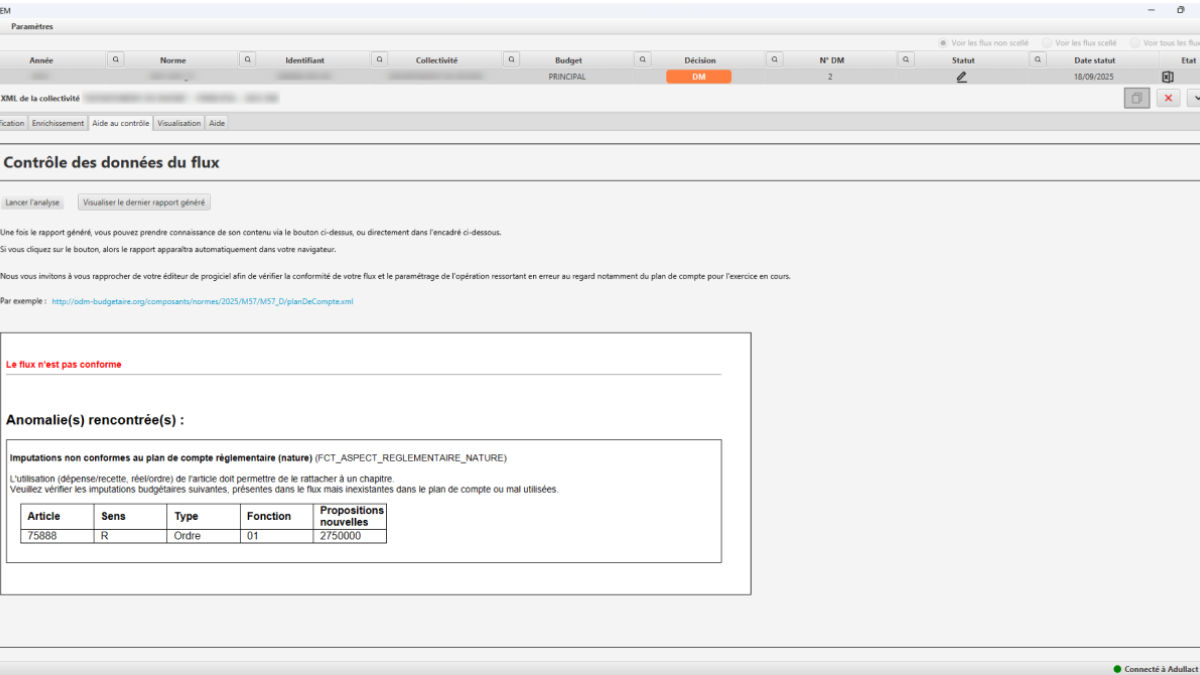Select "Voir les flux non scellé" radio
The width and height of the screenshot is (1200, 675).
(943, 43)
